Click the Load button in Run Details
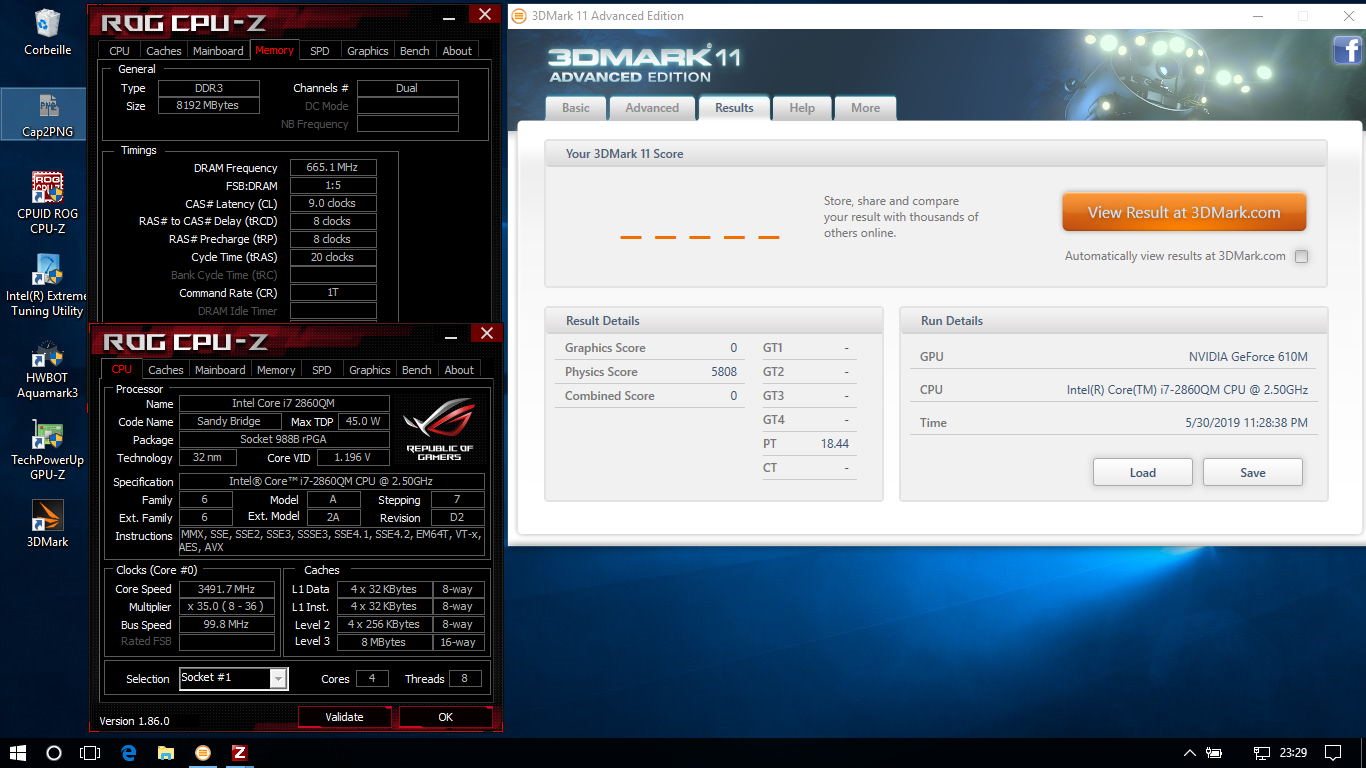Image resolution: width=1366 pixels, height=768 pixels. (1143, 473)
